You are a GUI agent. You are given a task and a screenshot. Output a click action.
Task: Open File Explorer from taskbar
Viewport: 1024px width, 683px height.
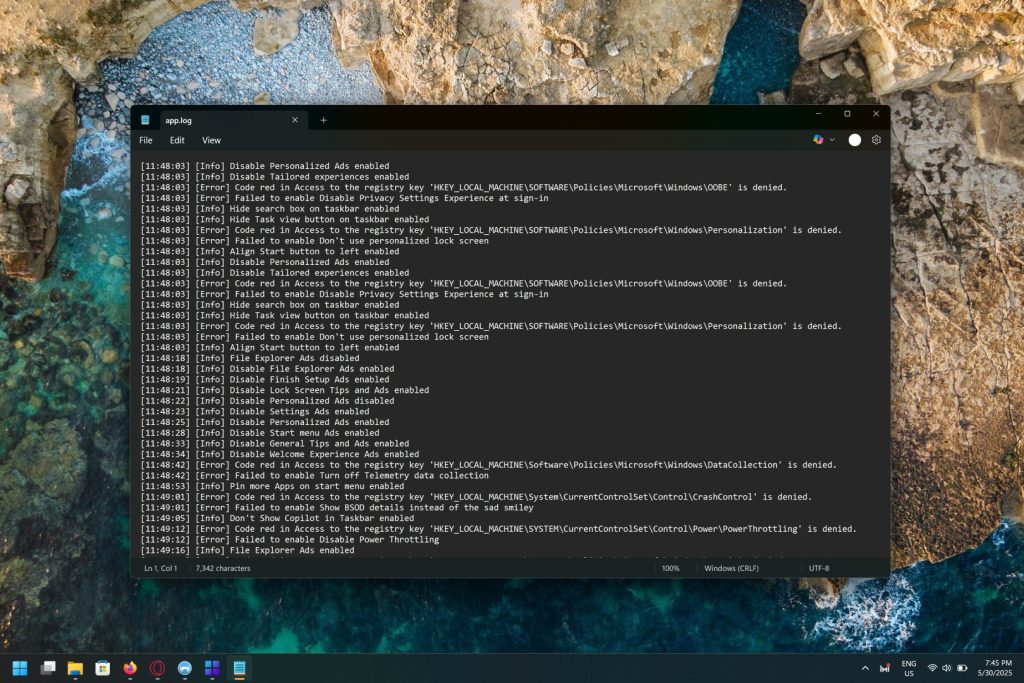coord(75,667)
